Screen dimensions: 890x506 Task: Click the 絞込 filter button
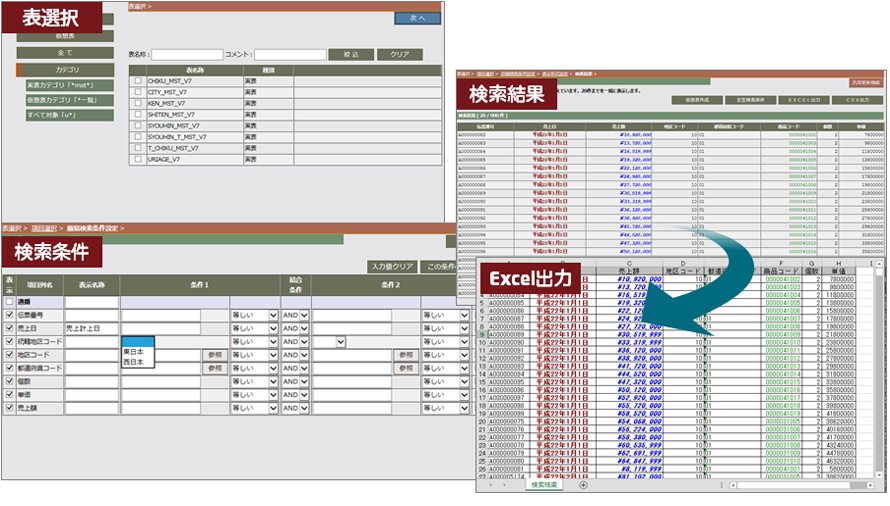coord(351,55)
